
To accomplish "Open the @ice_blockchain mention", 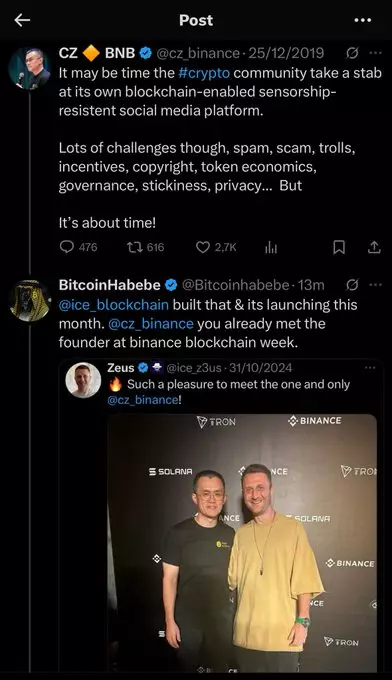I will point(114,305).
